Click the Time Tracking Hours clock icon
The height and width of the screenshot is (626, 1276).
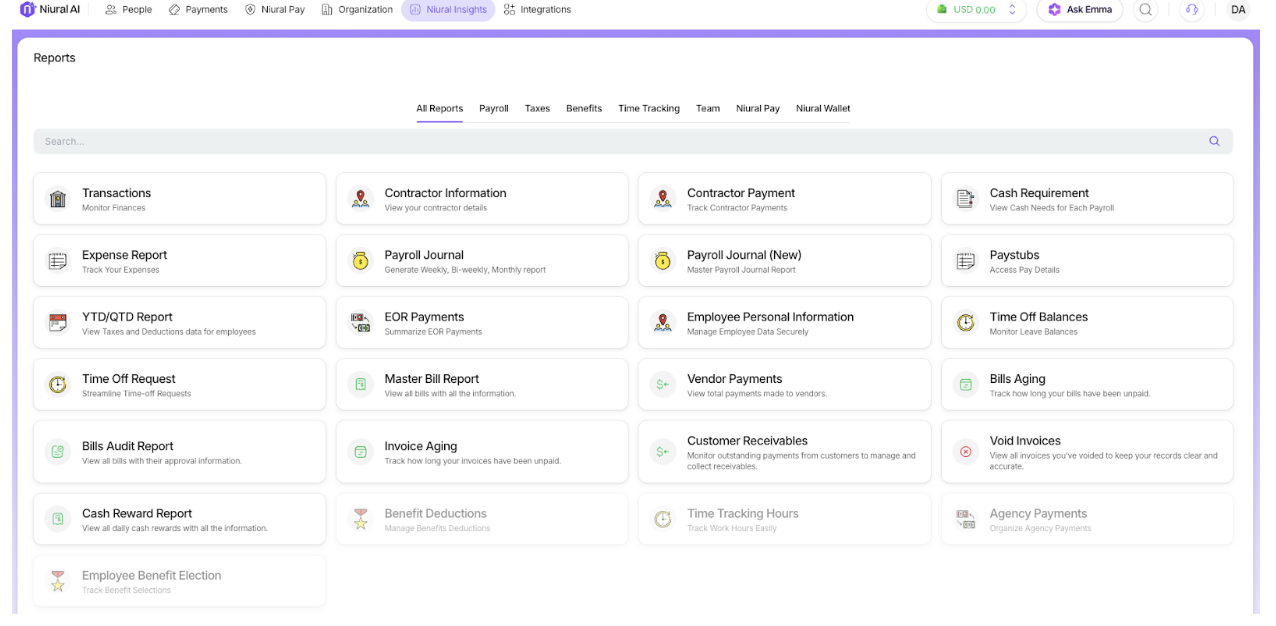663,519
